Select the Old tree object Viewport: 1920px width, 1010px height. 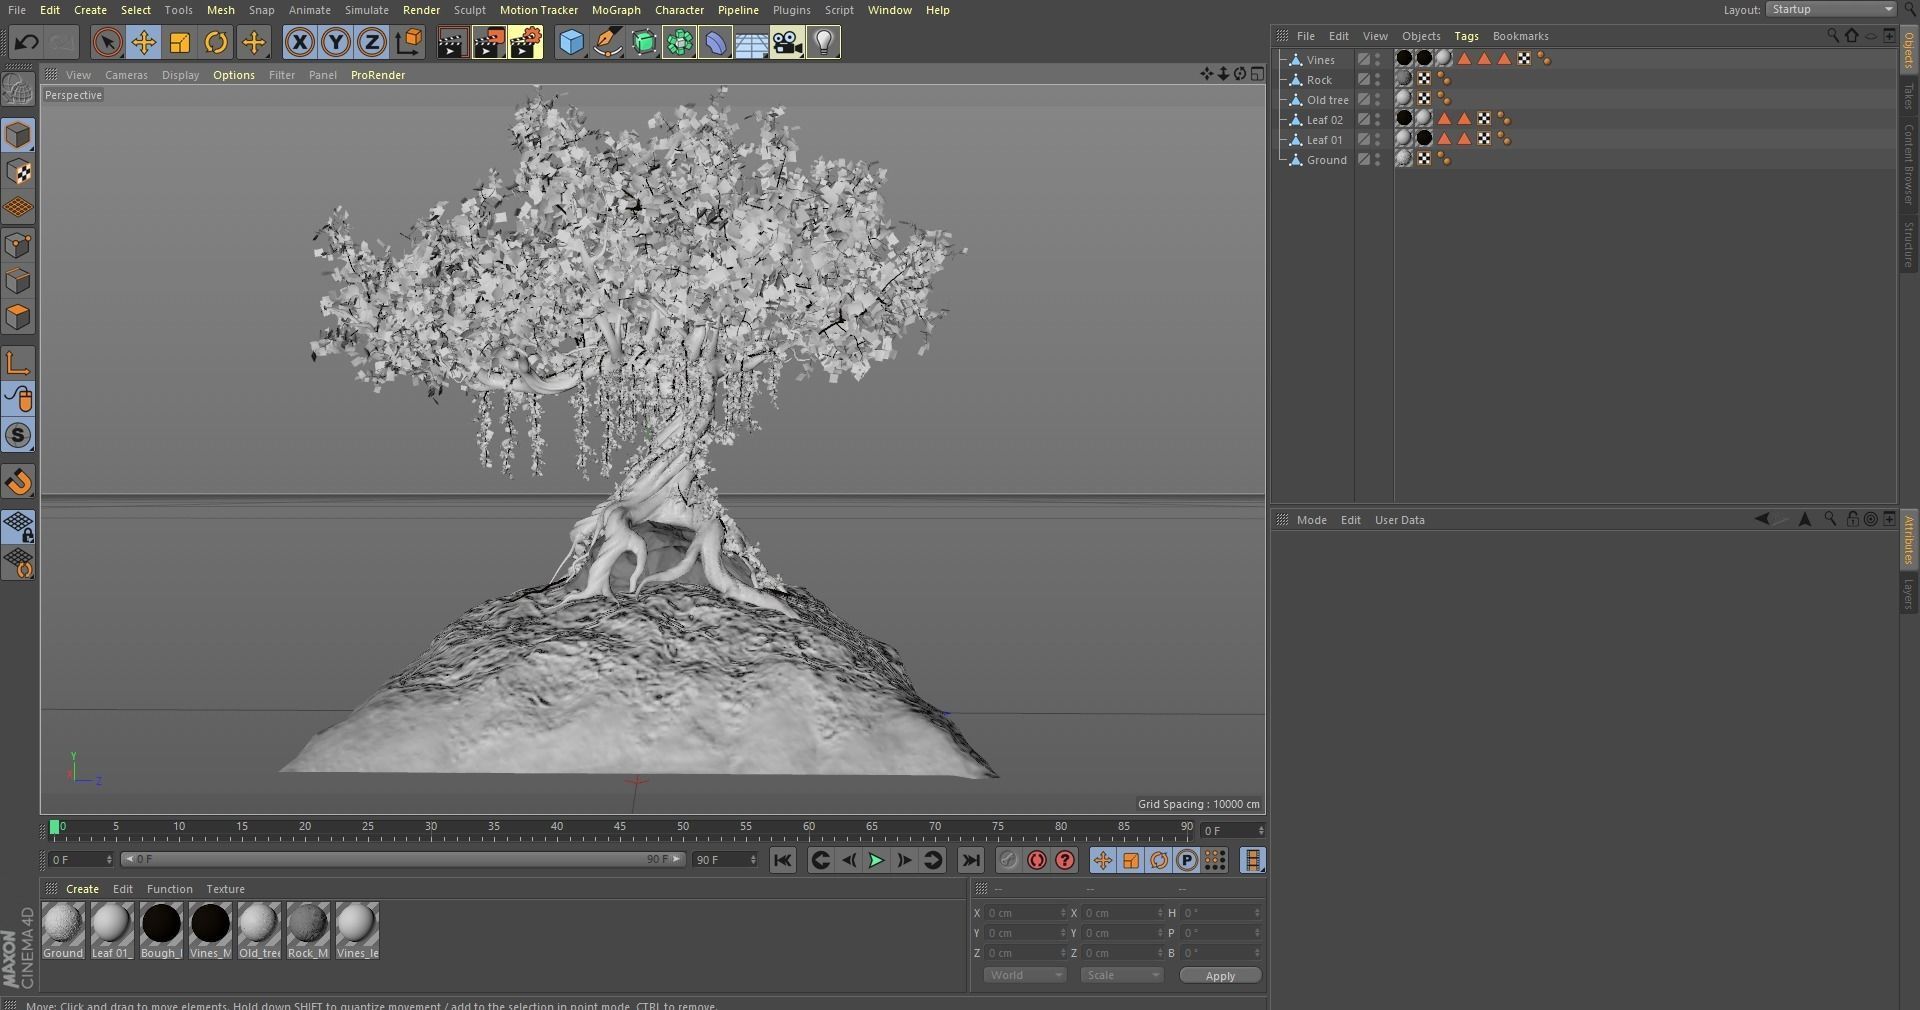coord(1327,100)
